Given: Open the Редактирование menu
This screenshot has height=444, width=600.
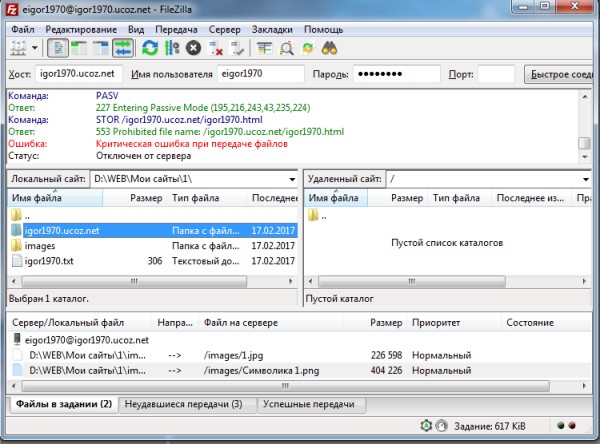Looking at the screenshot, I should coord(81,29).
